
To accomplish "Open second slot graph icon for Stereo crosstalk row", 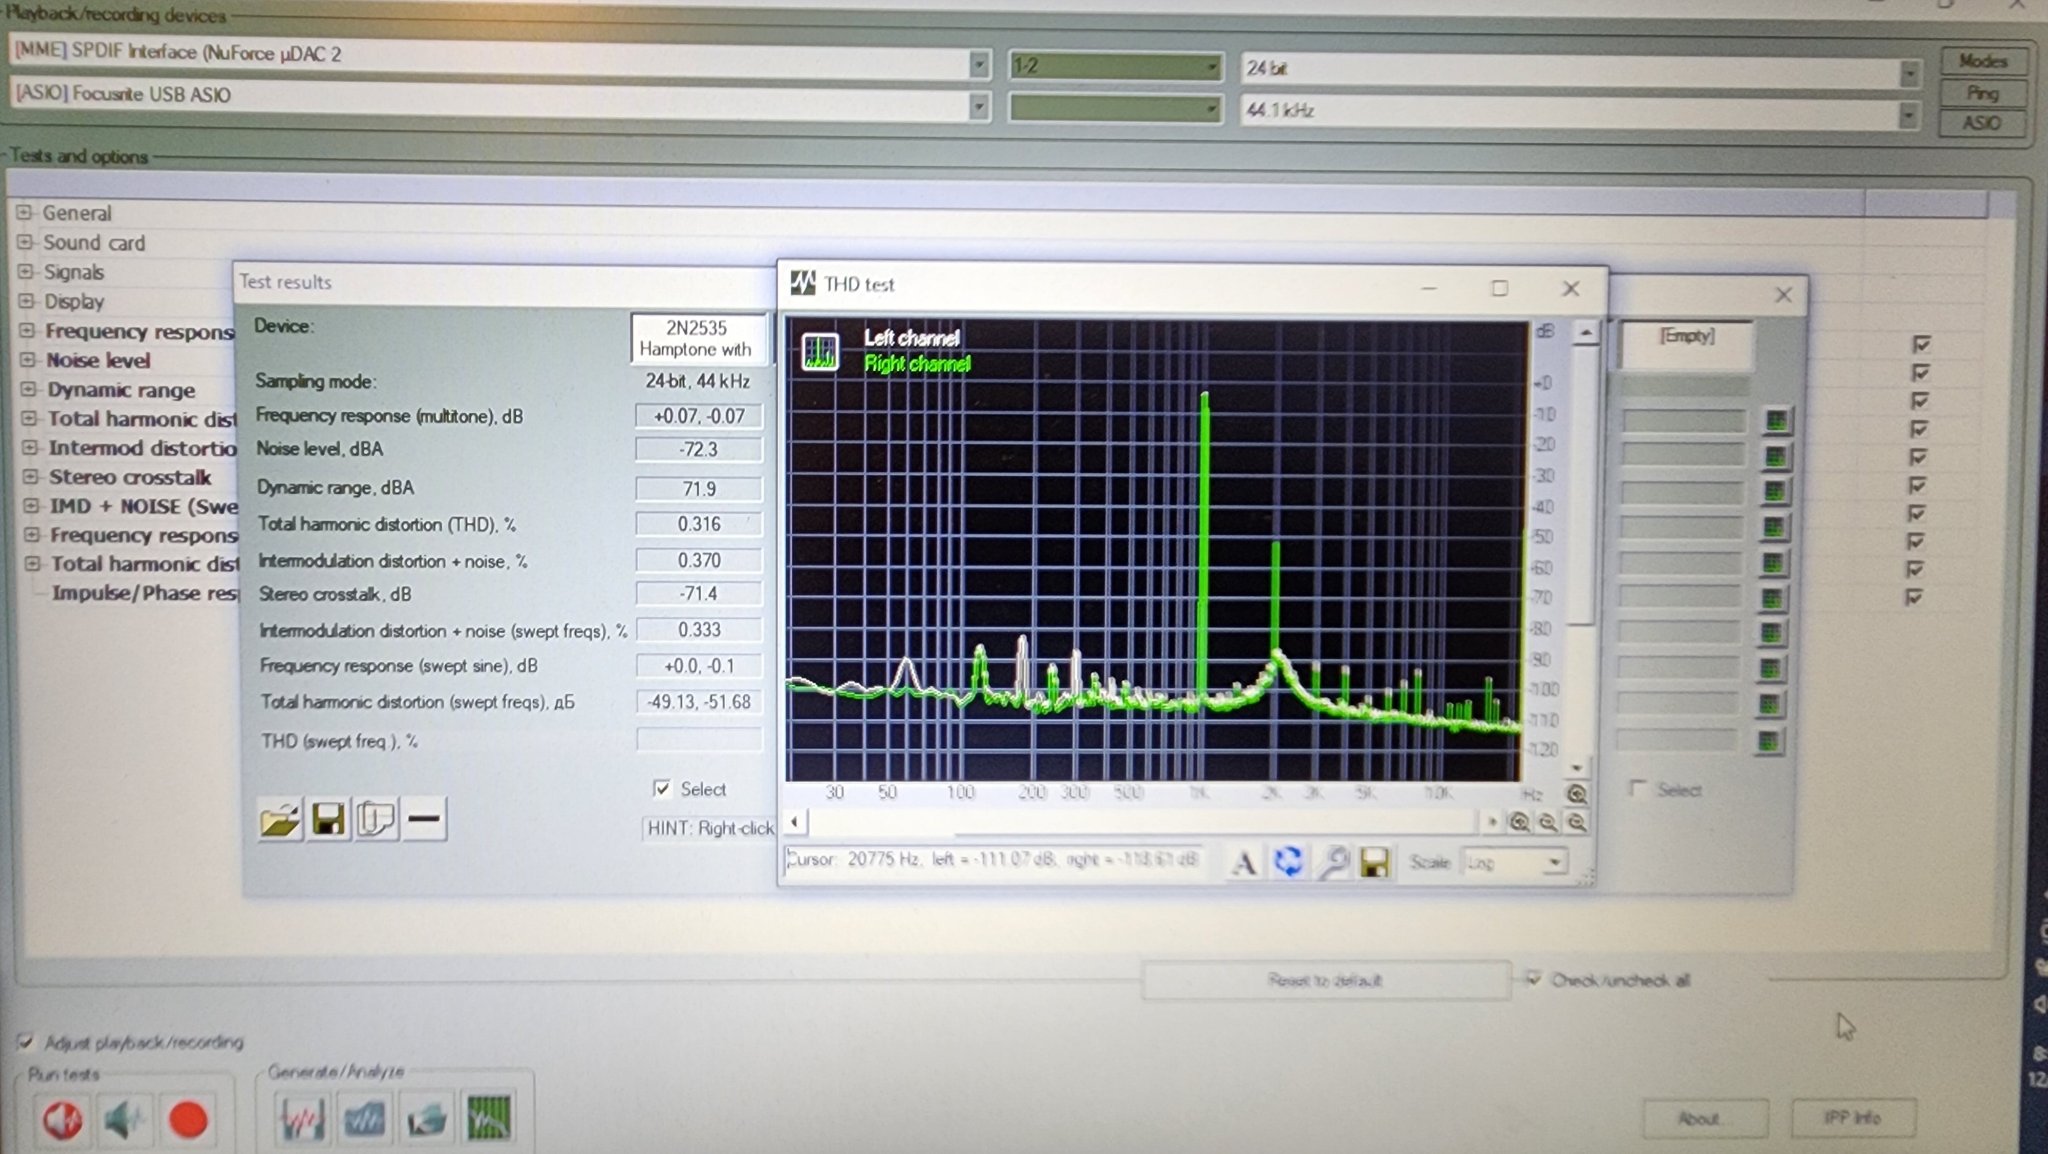I will pos(1771,598).
